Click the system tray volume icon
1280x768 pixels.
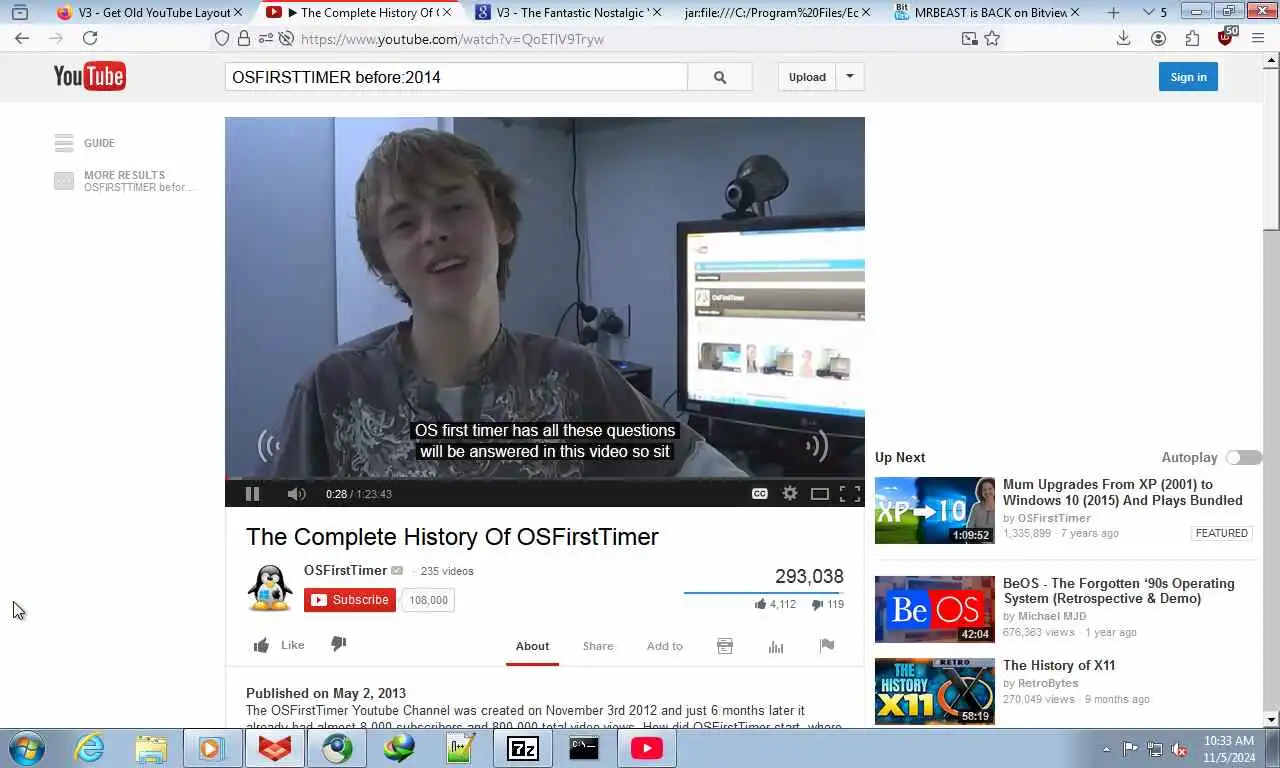1179,749
